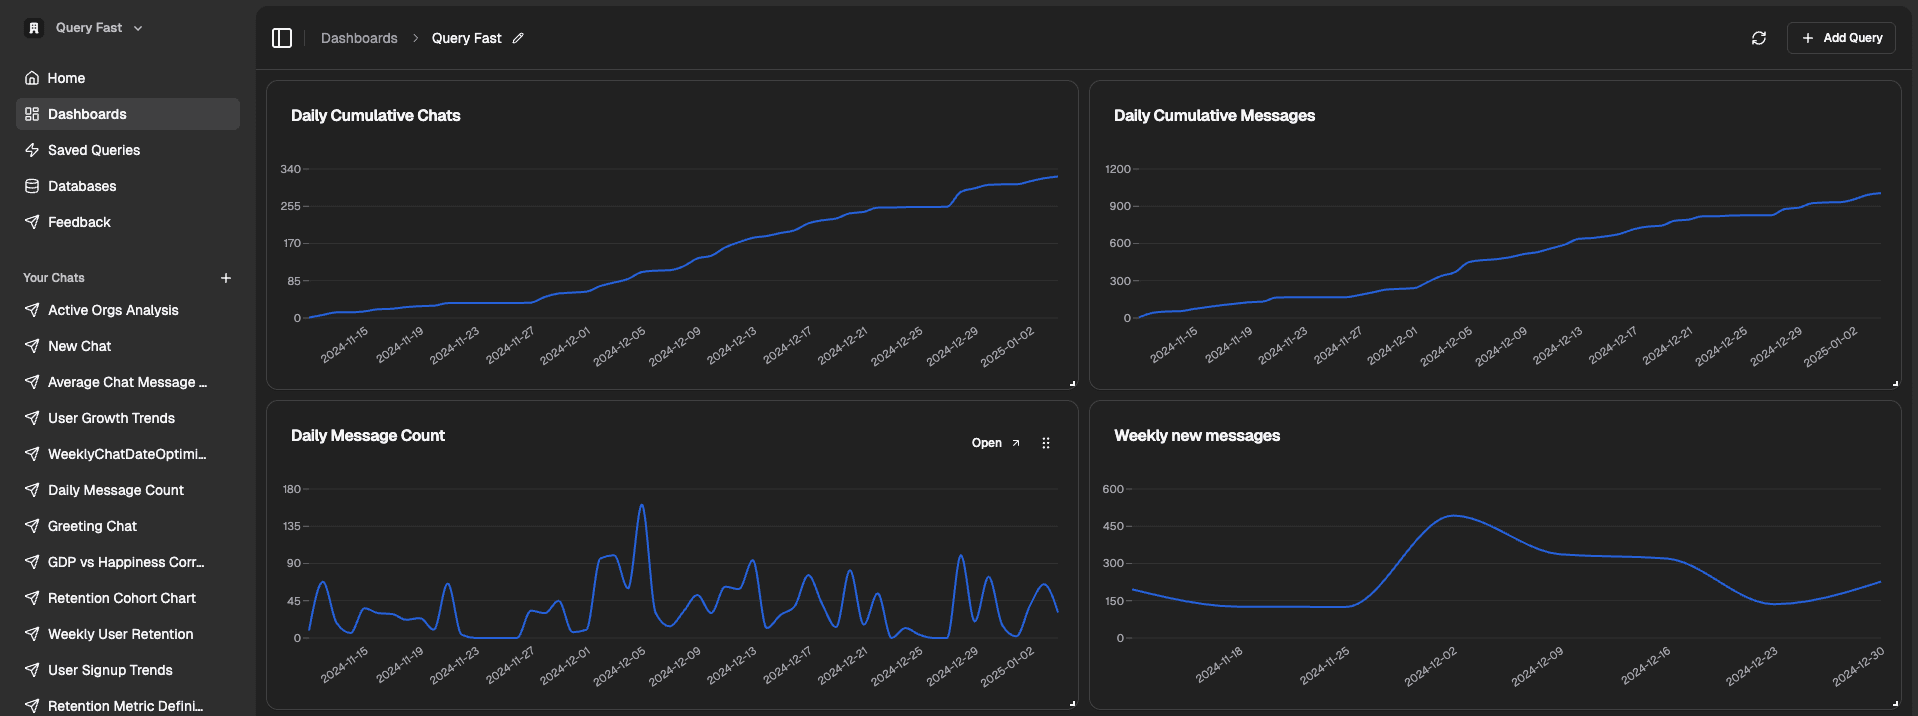The image size is (1918, 716).
Task: Expand the Query Fast workspace dropdown
Action: coord(138,28)
